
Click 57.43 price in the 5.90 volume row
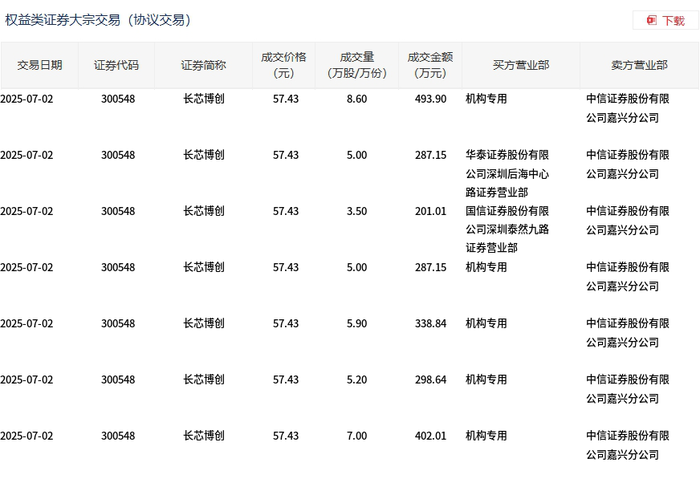pyautogui.click(x=286, y=323)
